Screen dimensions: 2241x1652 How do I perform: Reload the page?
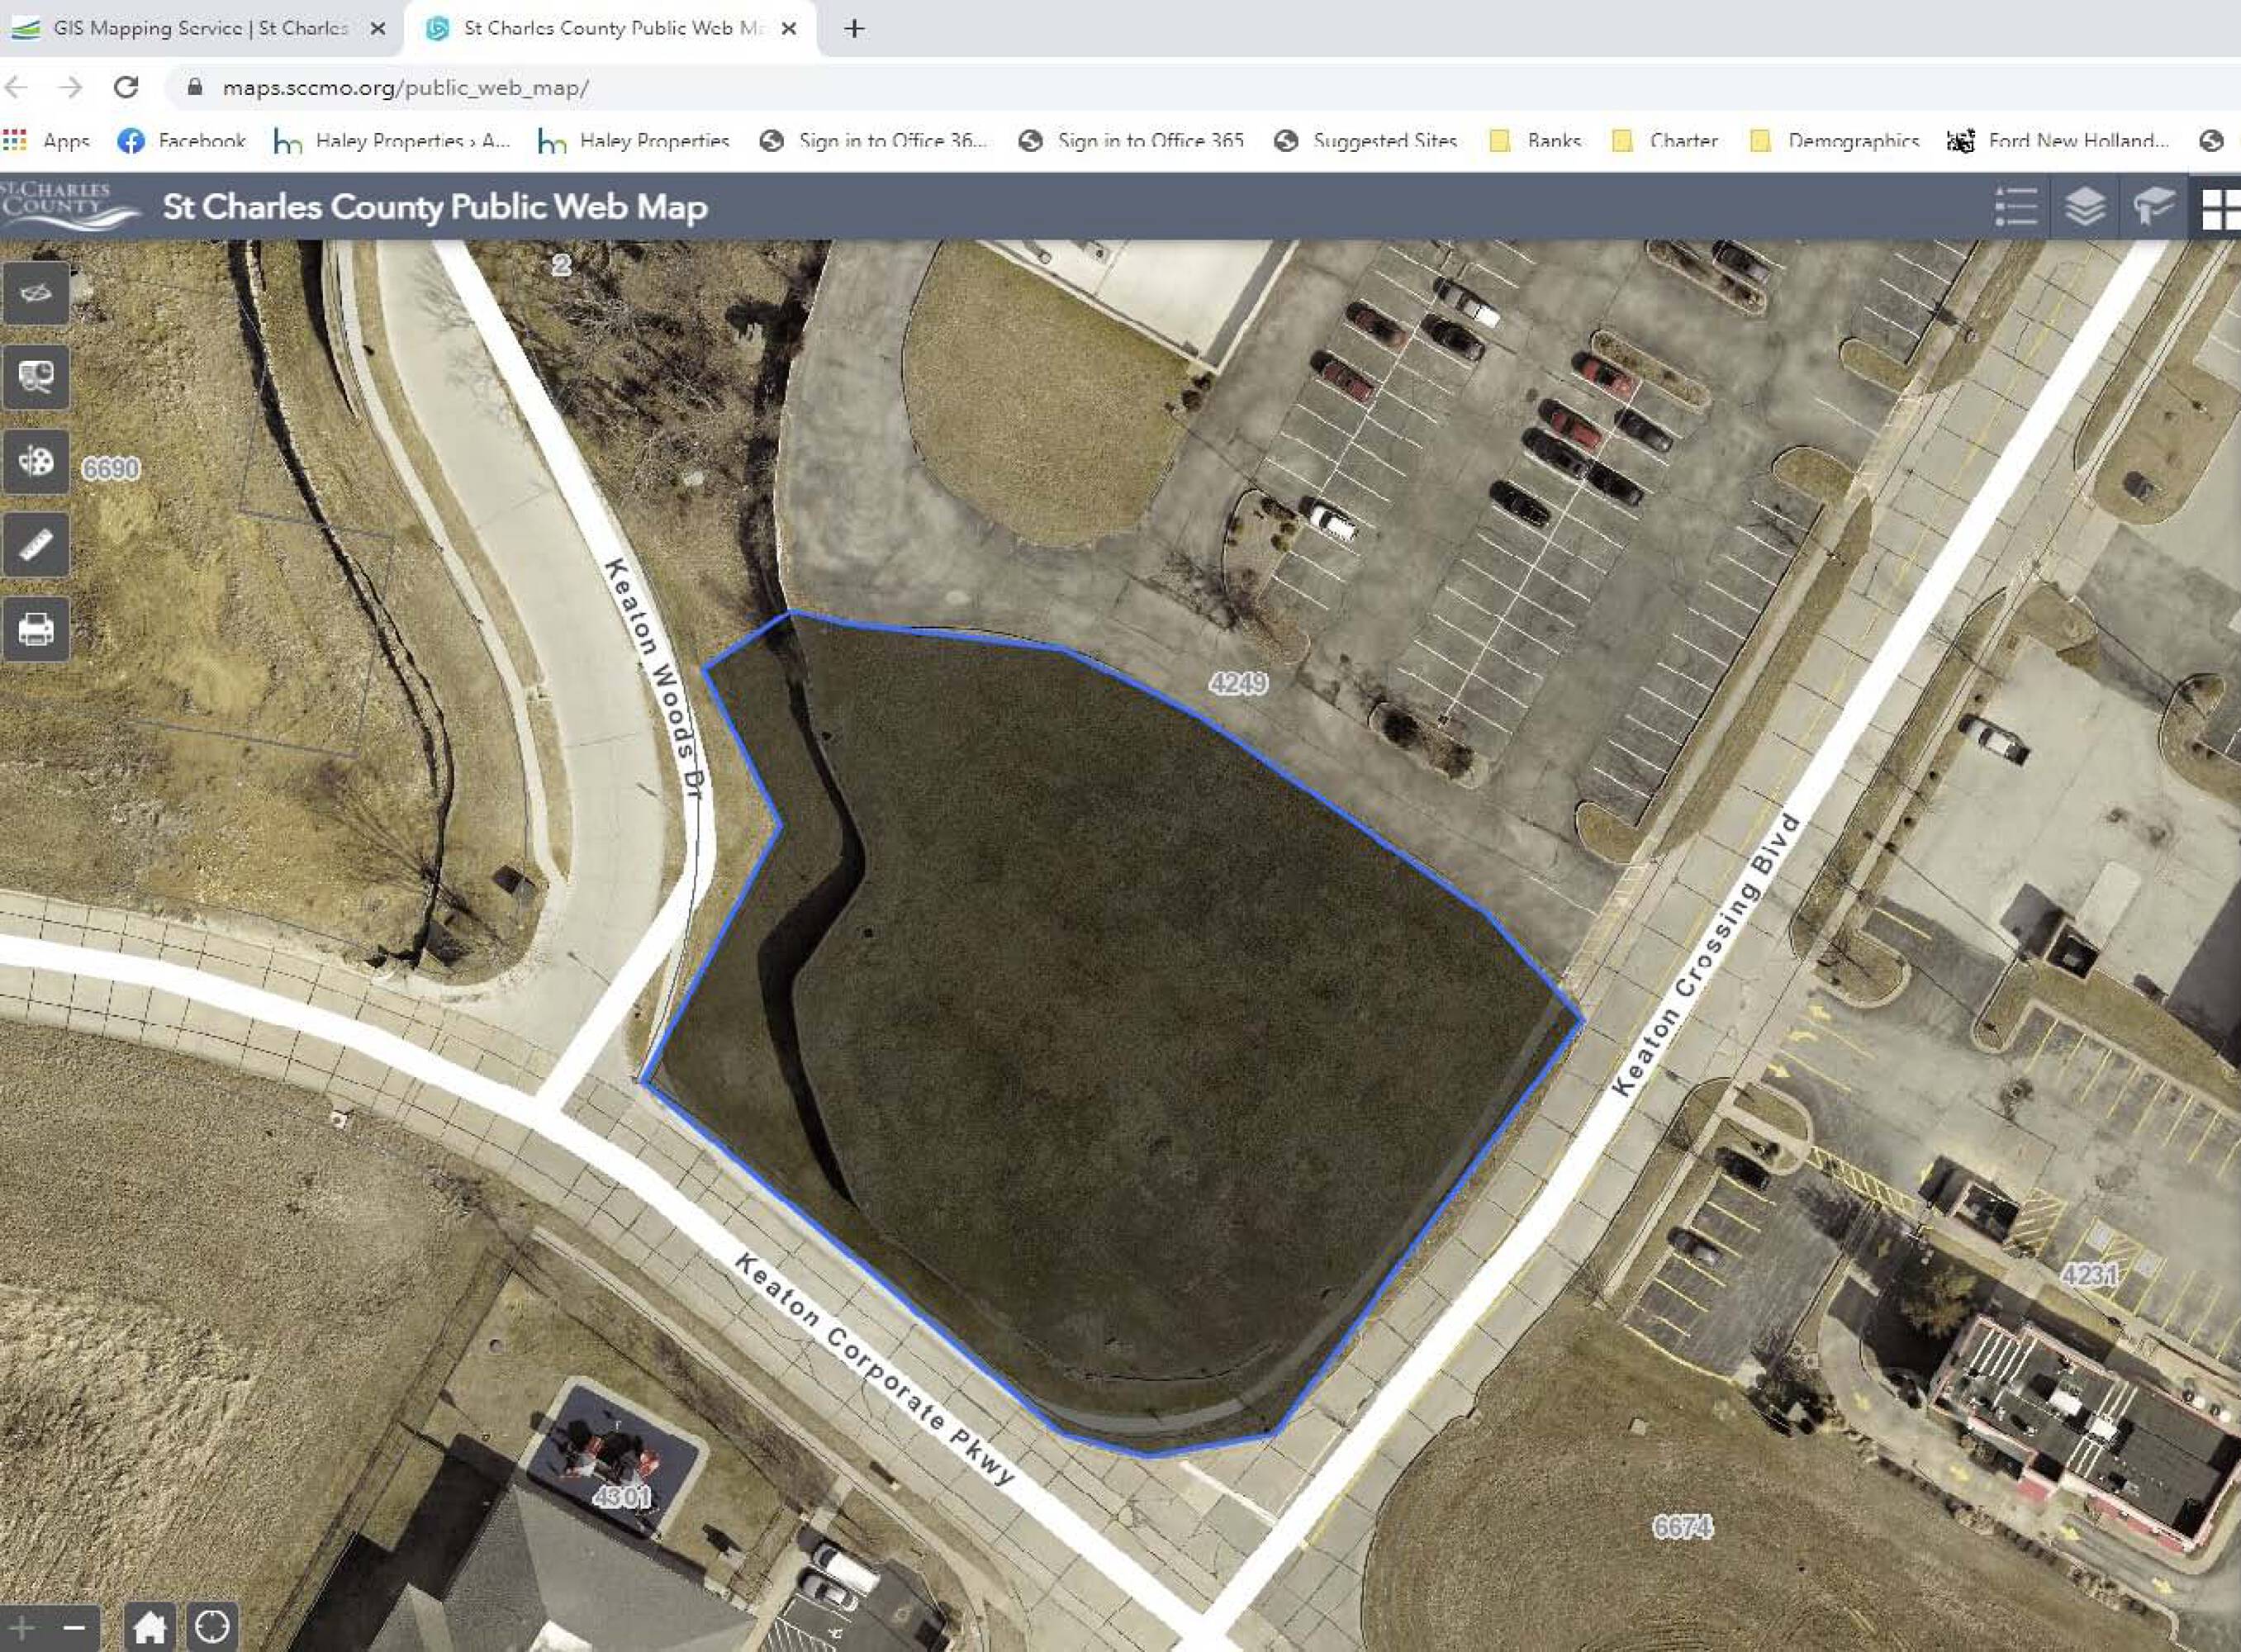tap(126, 87)
